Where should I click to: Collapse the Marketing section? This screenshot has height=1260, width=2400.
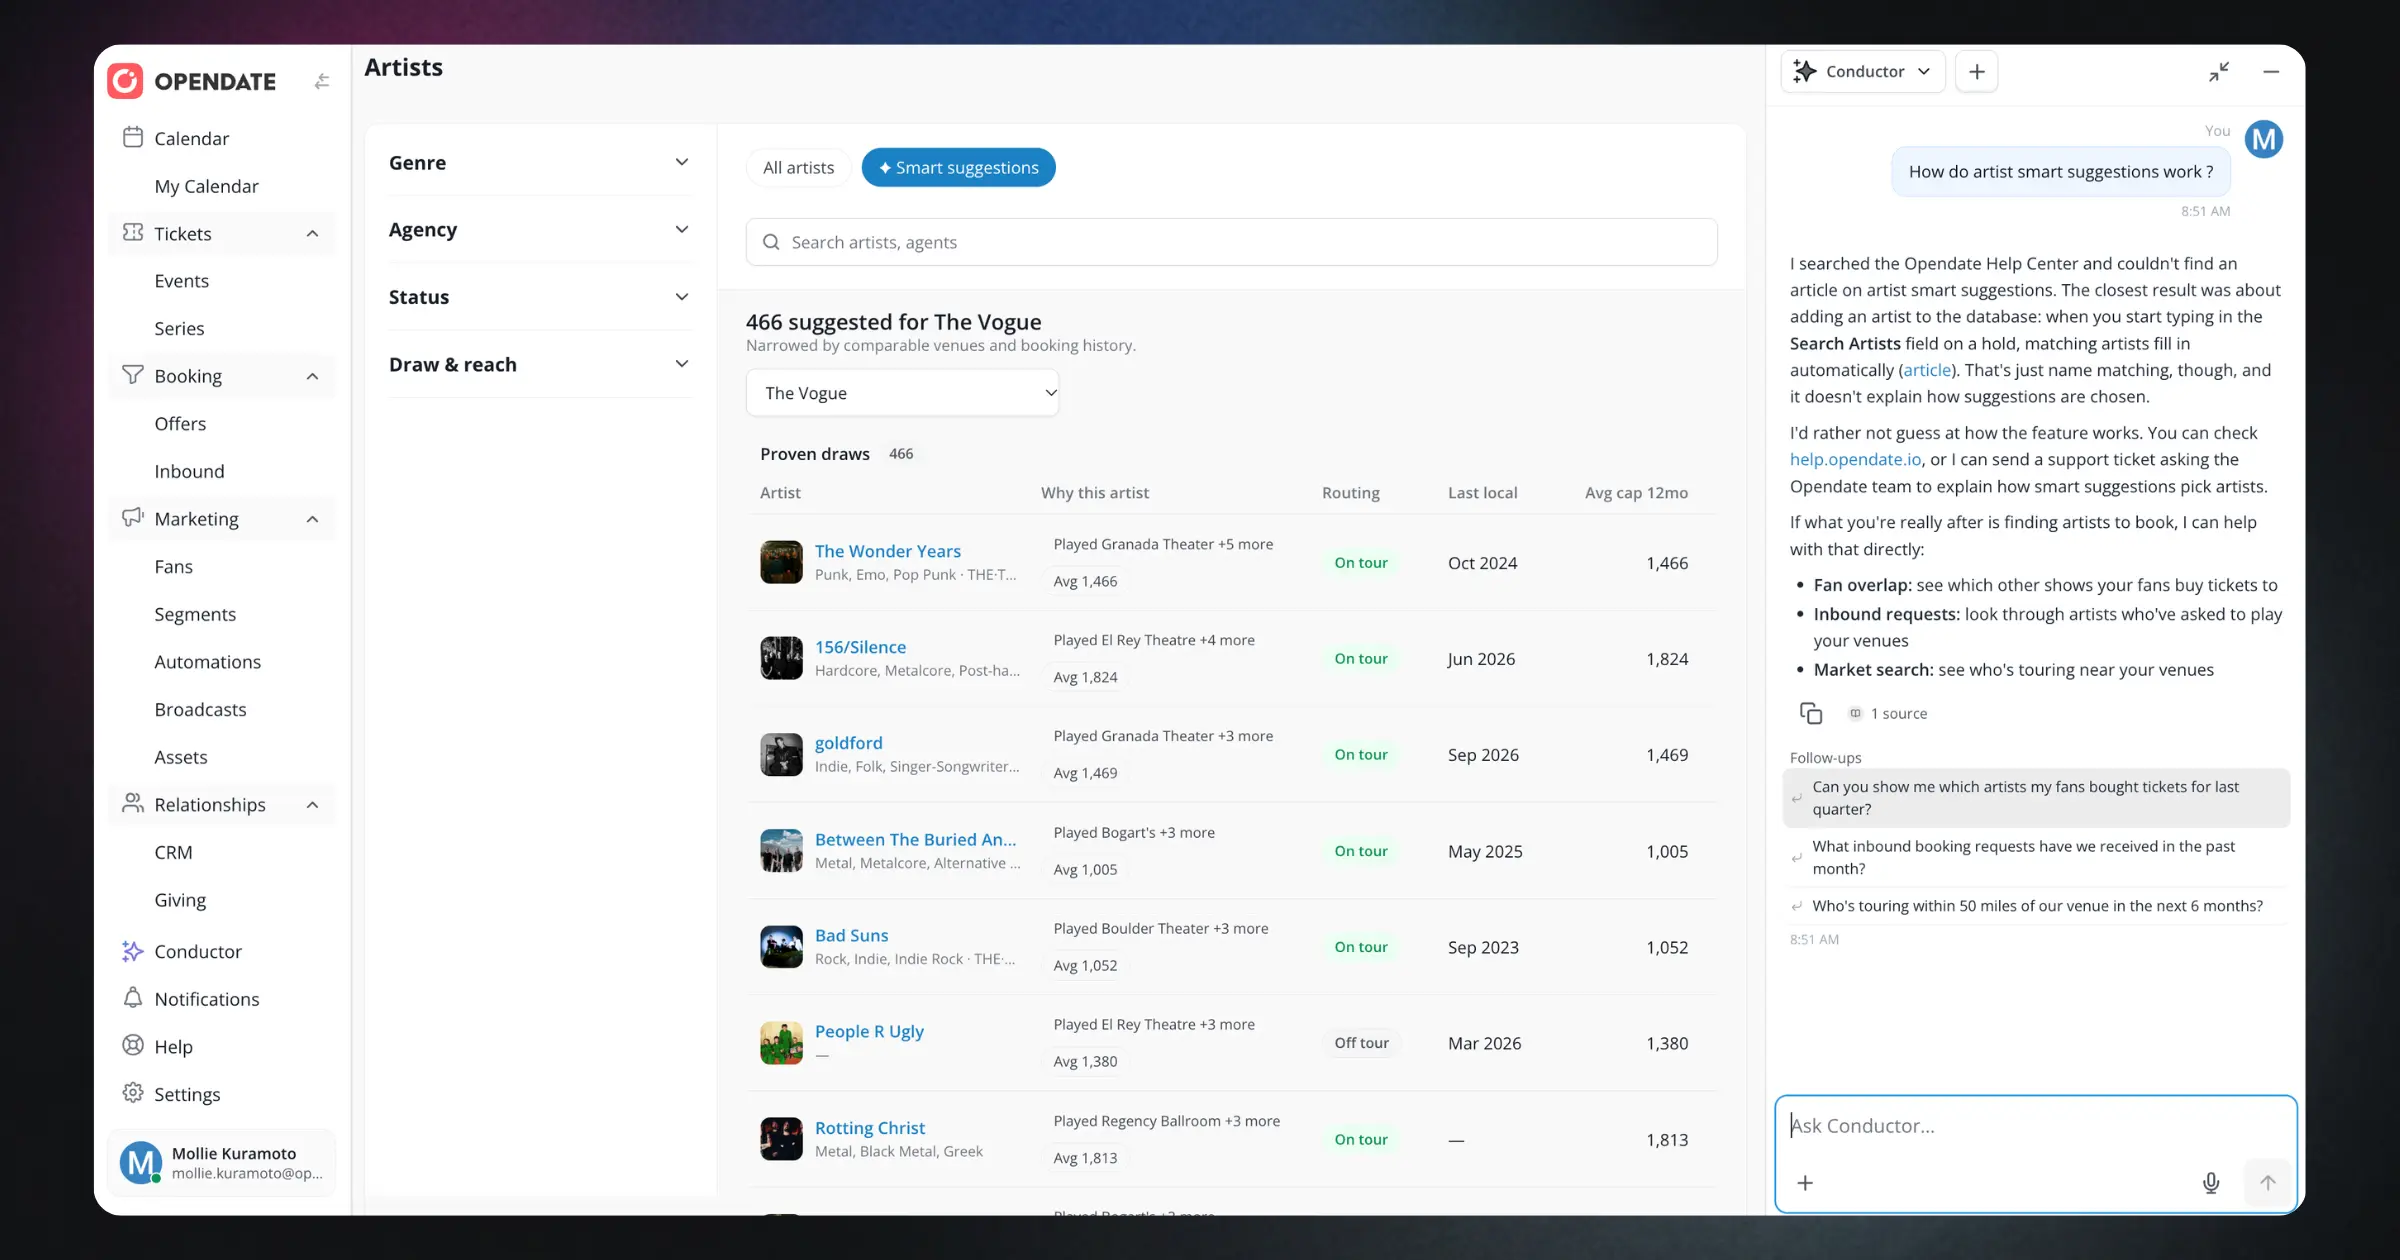tap(312, 519)
